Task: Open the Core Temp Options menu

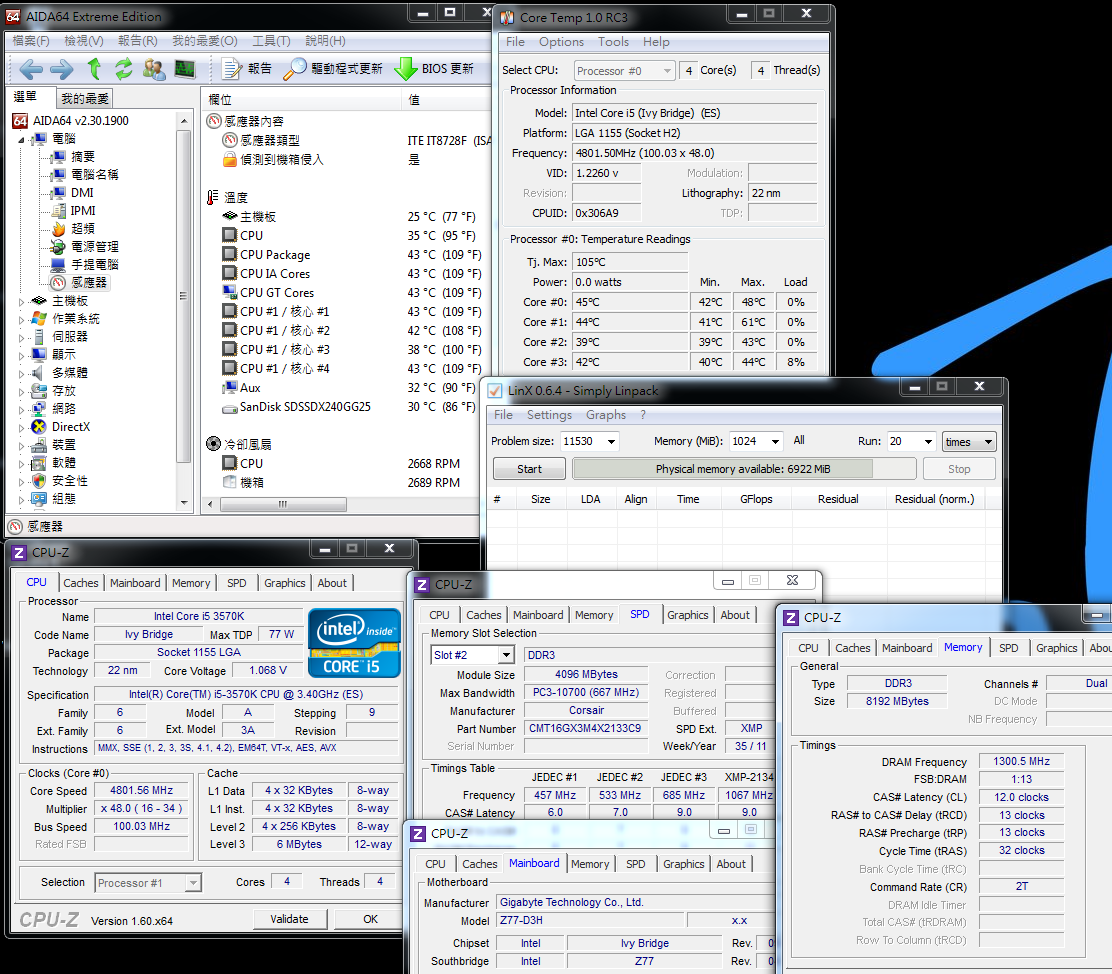Action: click(x=561, y=42)
